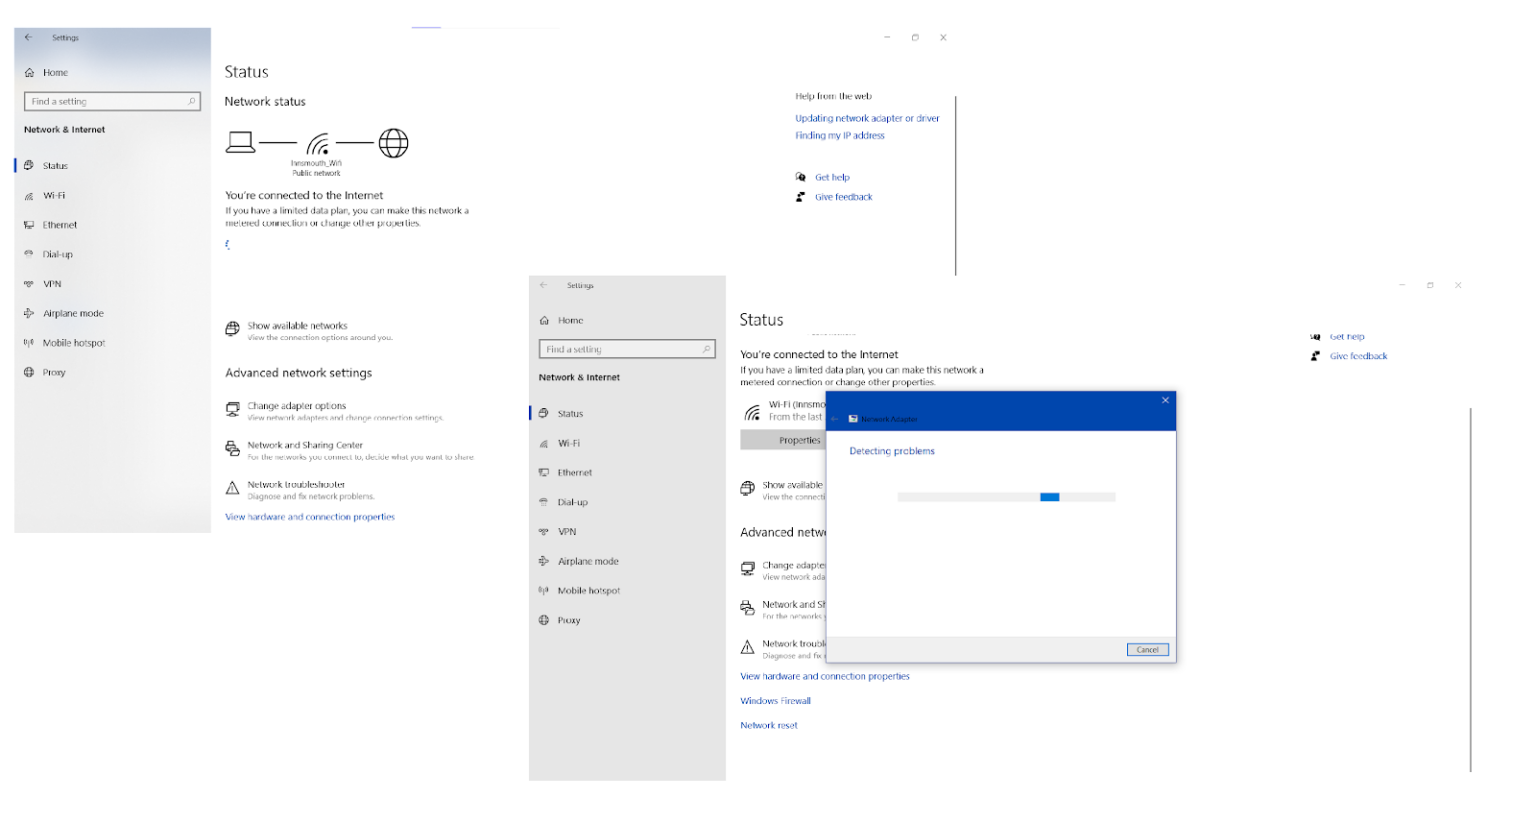Click the Settings back arrow
Image resolution: width=1536 pixels, height=822 pixels.
[542, 285]
